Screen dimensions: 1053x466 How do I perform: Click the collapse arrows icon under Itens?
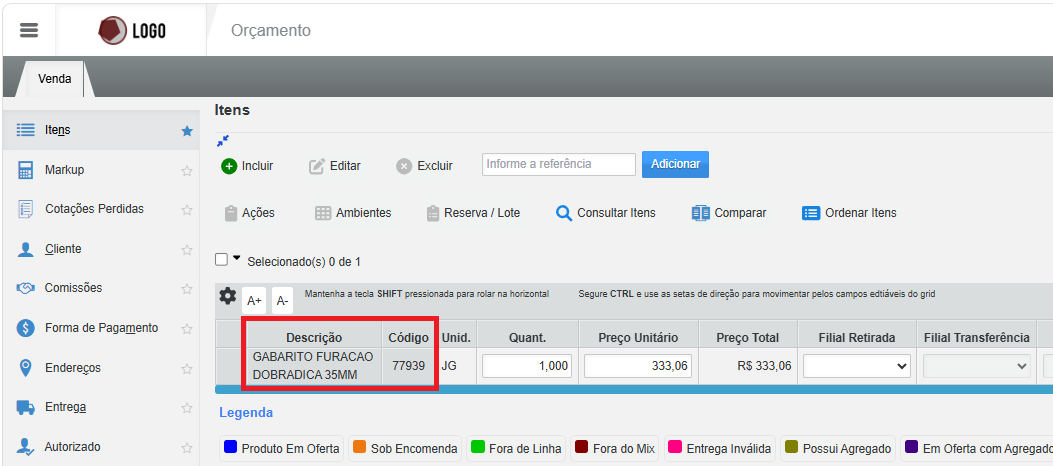click(x=222, y=140)
